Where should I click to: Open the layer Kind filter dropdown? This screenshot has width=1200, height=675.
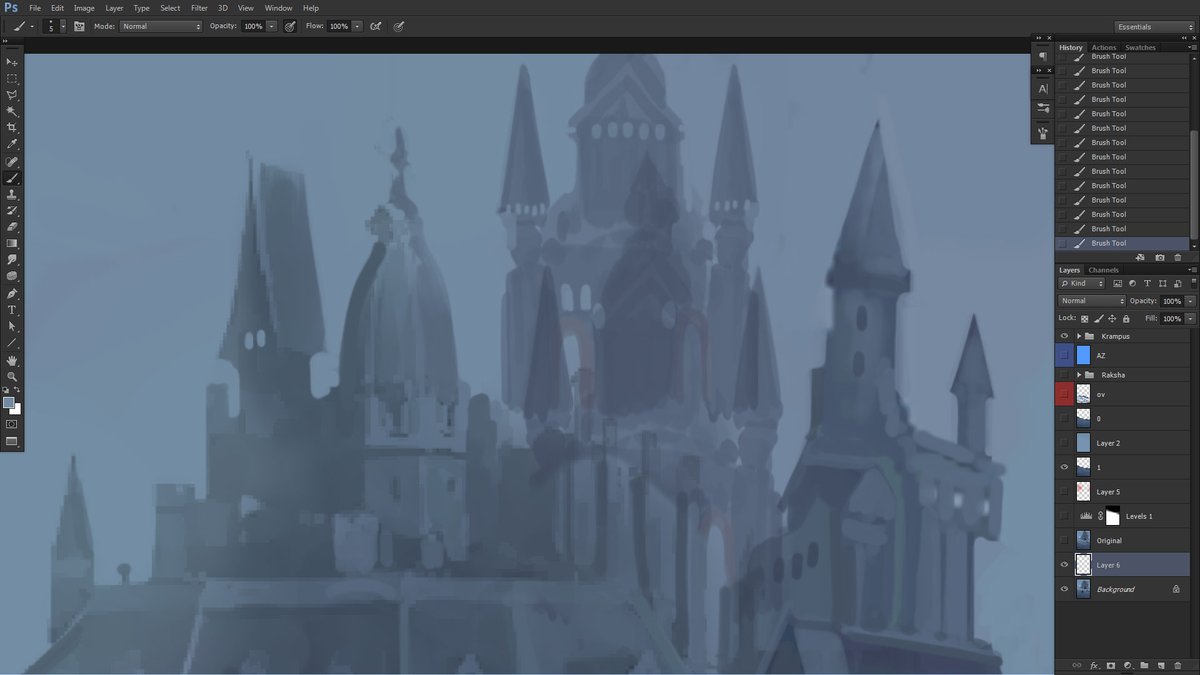[1083, 284]
